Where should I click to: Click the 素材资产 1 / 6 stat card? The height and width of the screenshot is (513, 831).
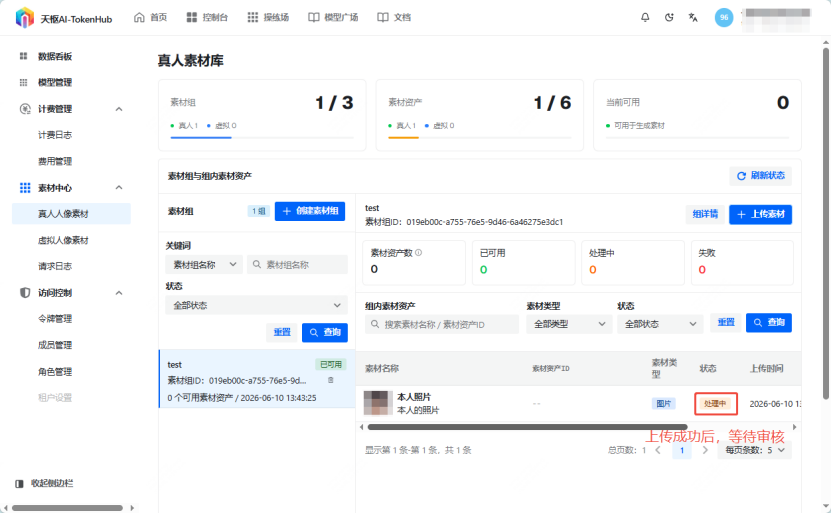pos(480,115)
